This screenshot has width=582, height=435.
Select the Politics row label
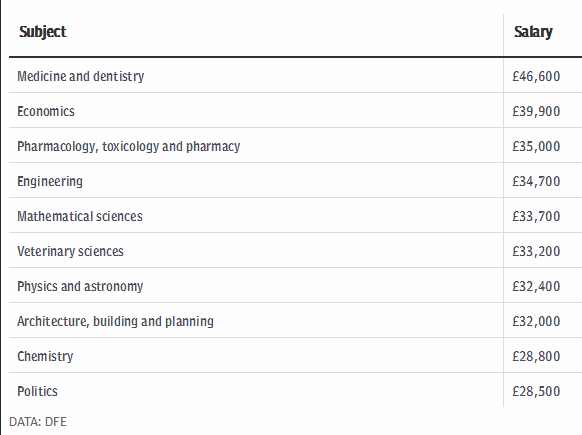coord(37,391)
